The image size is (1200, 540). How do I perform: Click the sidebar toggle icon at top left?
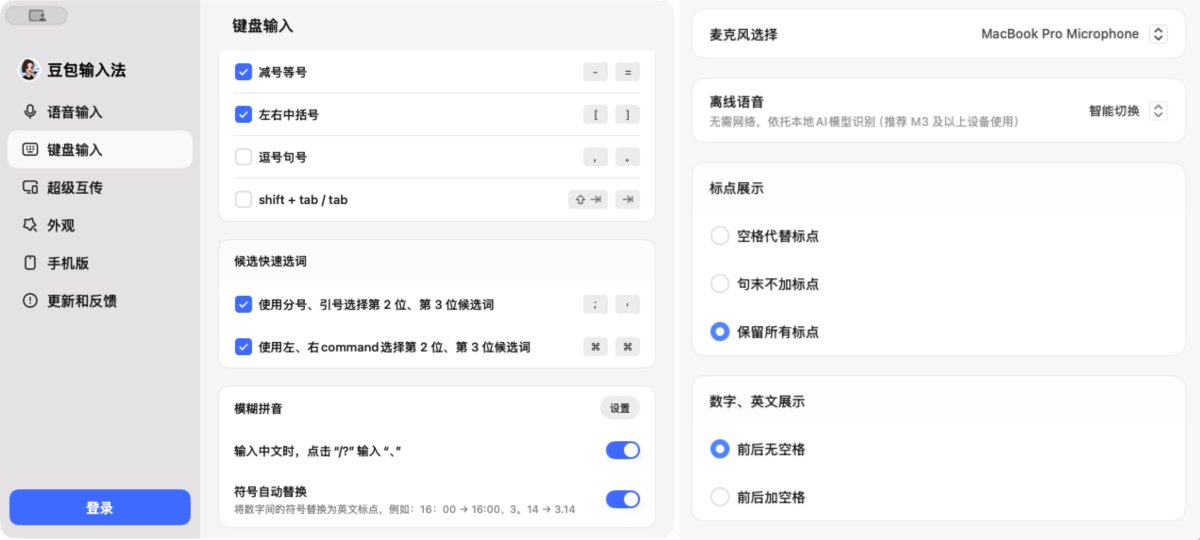coord(37,16)
